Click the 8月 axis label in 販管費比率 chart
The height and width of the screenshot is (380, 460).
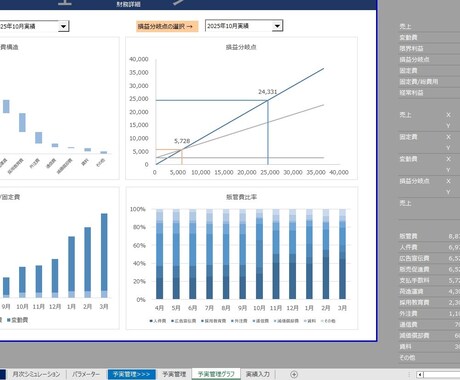coord(226,308)
